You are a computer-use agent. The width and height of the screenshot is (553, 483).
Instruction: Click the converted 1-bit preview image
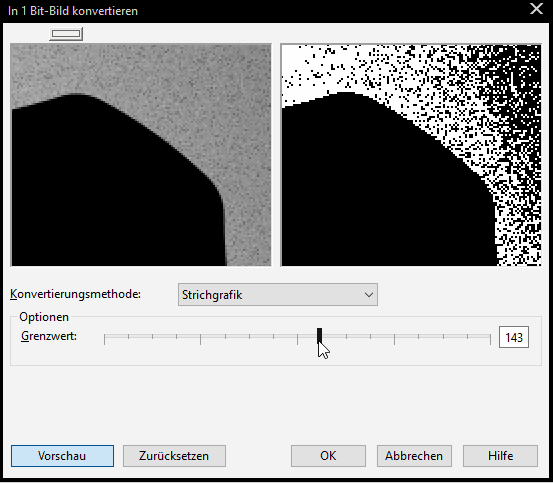coord(411,155)
